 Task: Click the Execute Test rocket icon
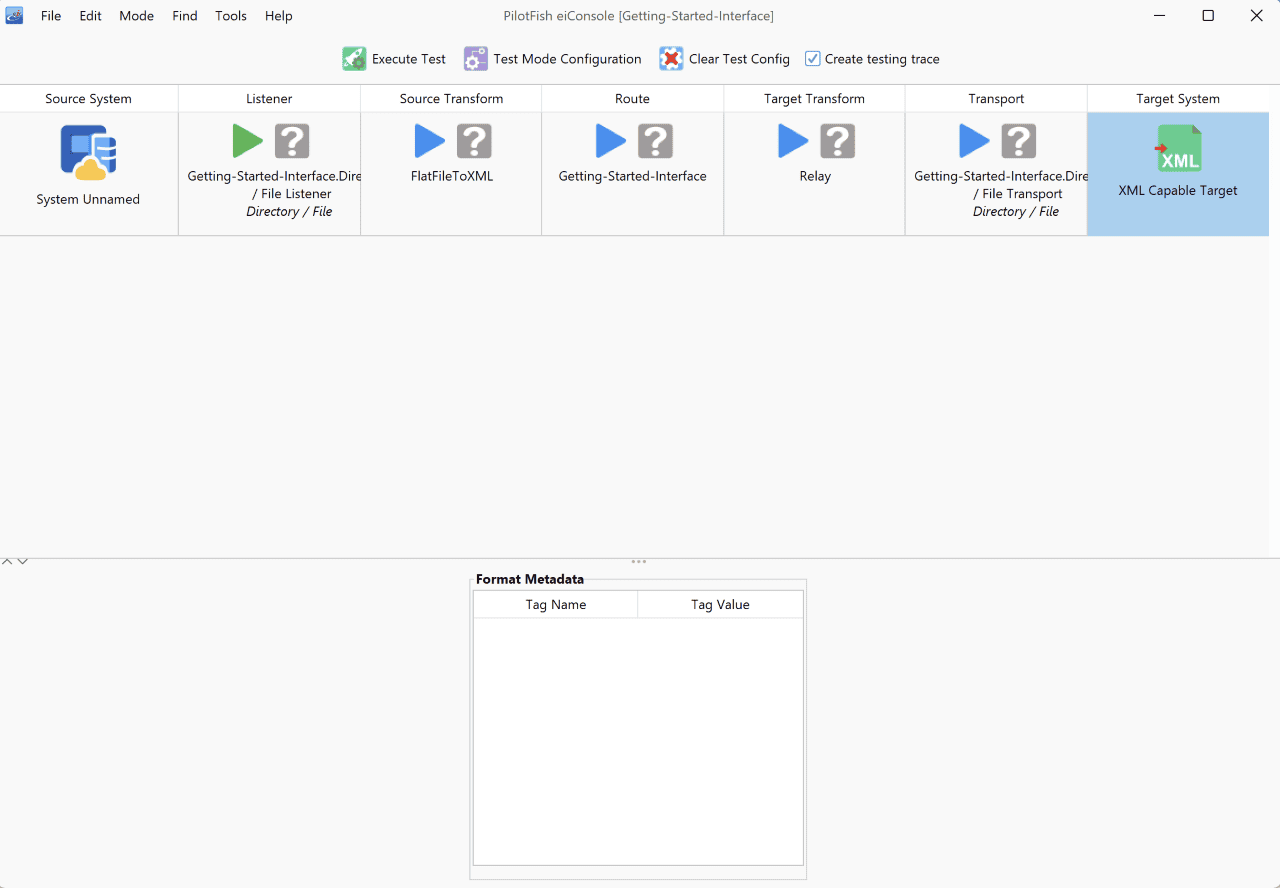point(354,59)
